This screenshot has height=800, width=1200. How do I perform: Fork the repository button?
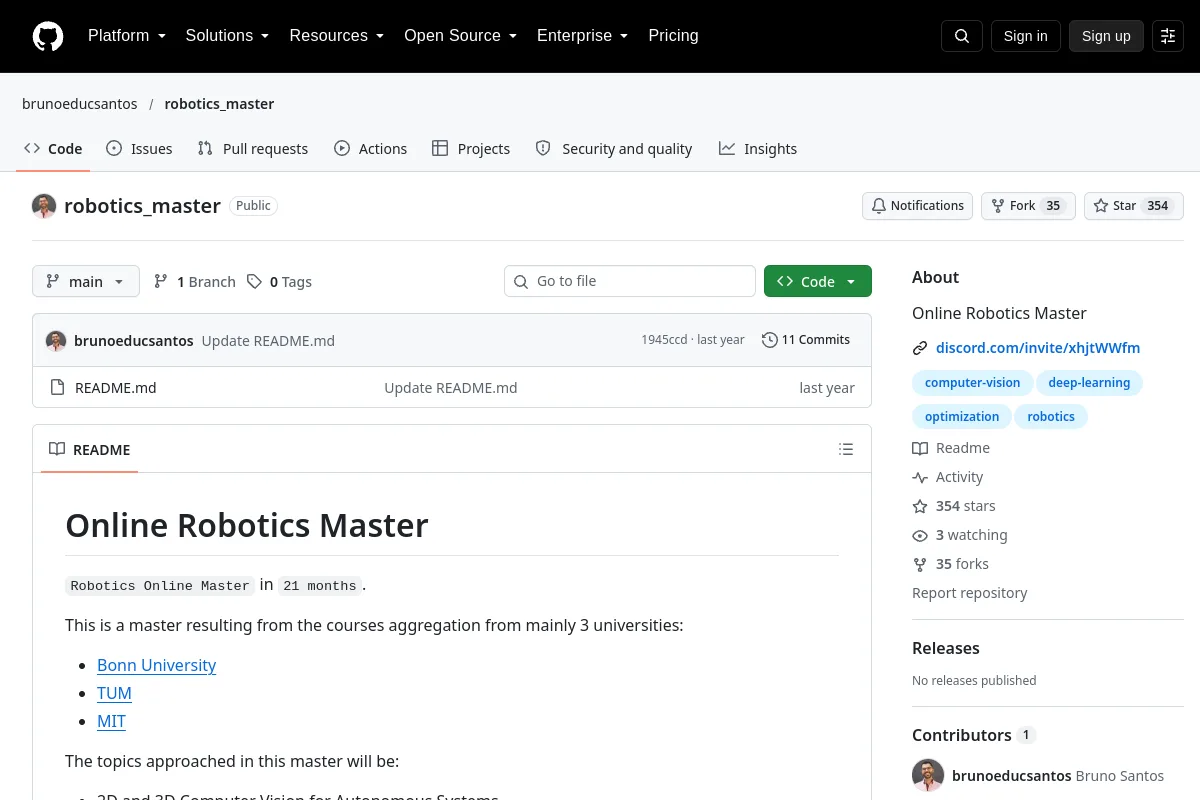click(1028, 206)
